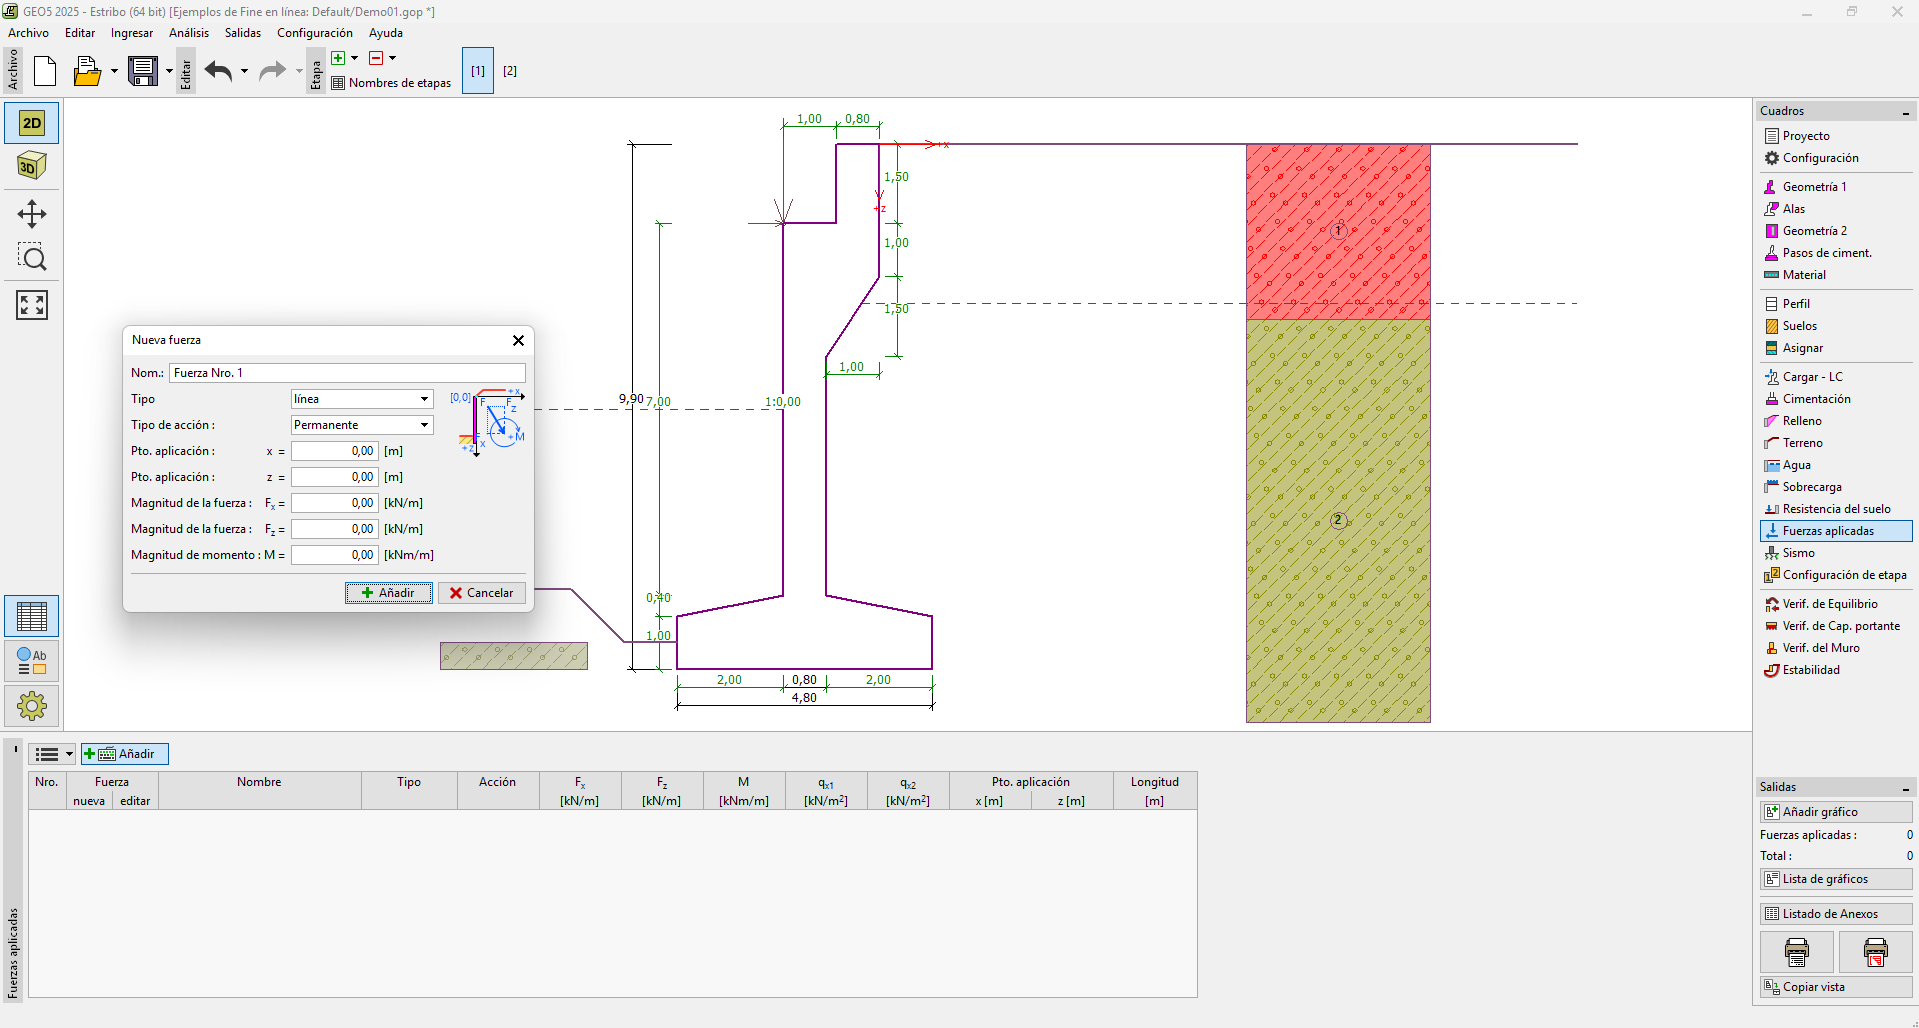Print document using left printer icon
1919x1028 pixels.
[x=1797, y=952]
